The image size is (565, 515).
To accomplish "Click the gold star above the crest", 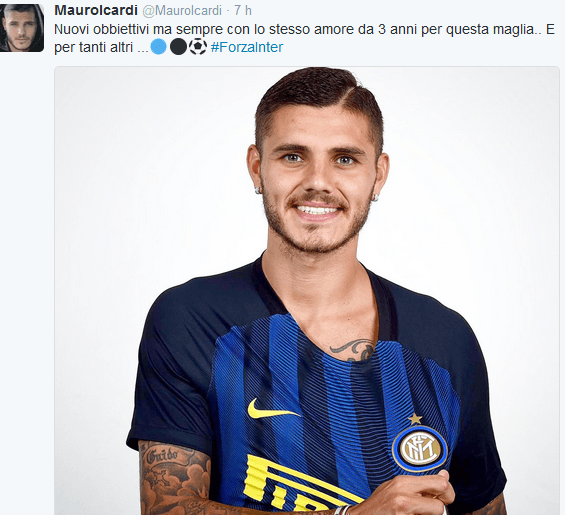I will coord(415,419).
